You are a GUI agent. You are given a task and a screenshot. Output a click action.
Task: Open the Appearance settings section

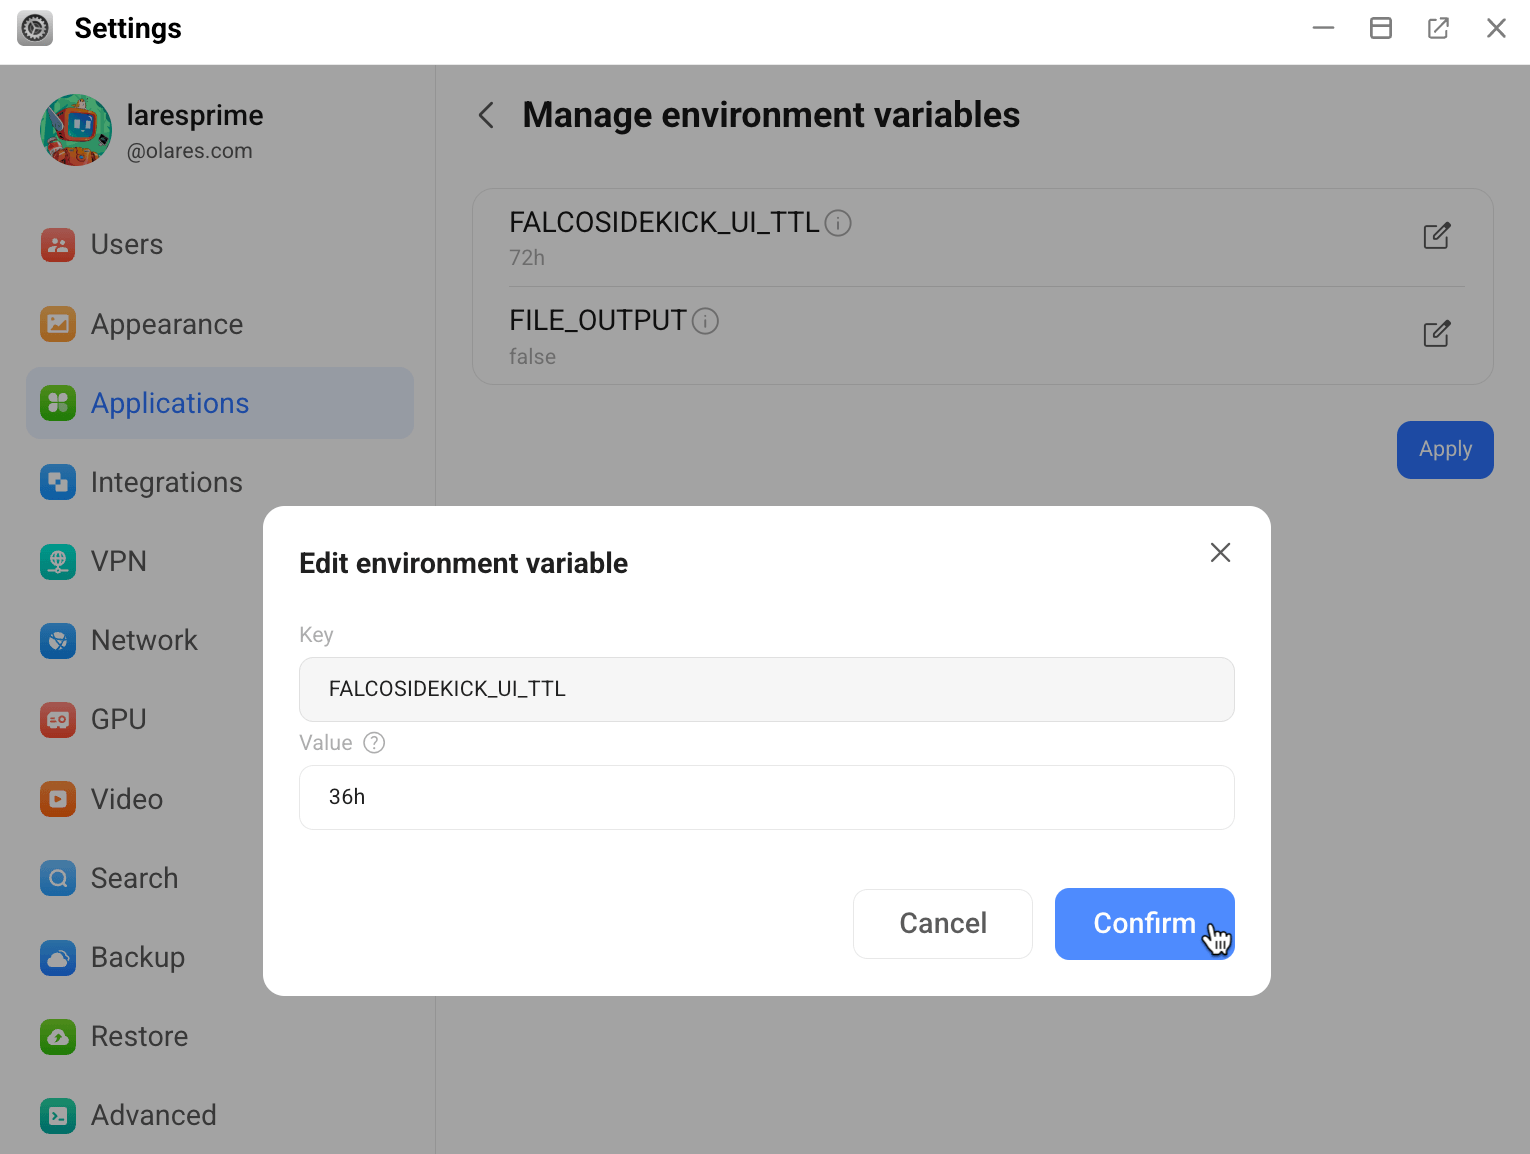[x=167, y=324]
